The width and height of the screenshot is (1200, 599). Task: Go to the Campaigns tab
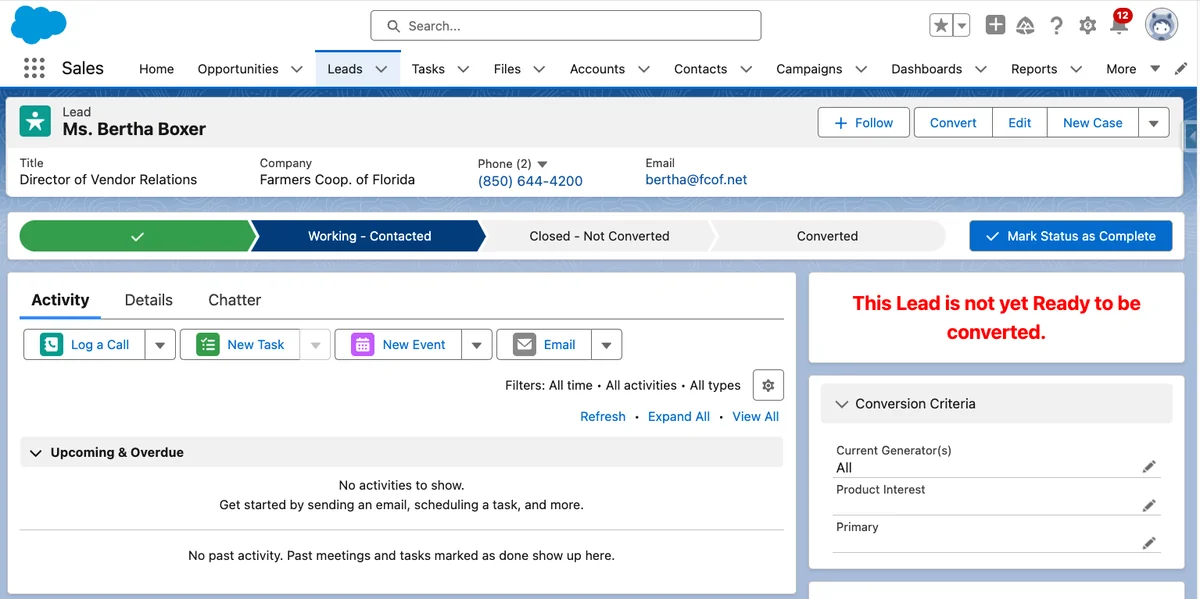[x=809, y=69]
